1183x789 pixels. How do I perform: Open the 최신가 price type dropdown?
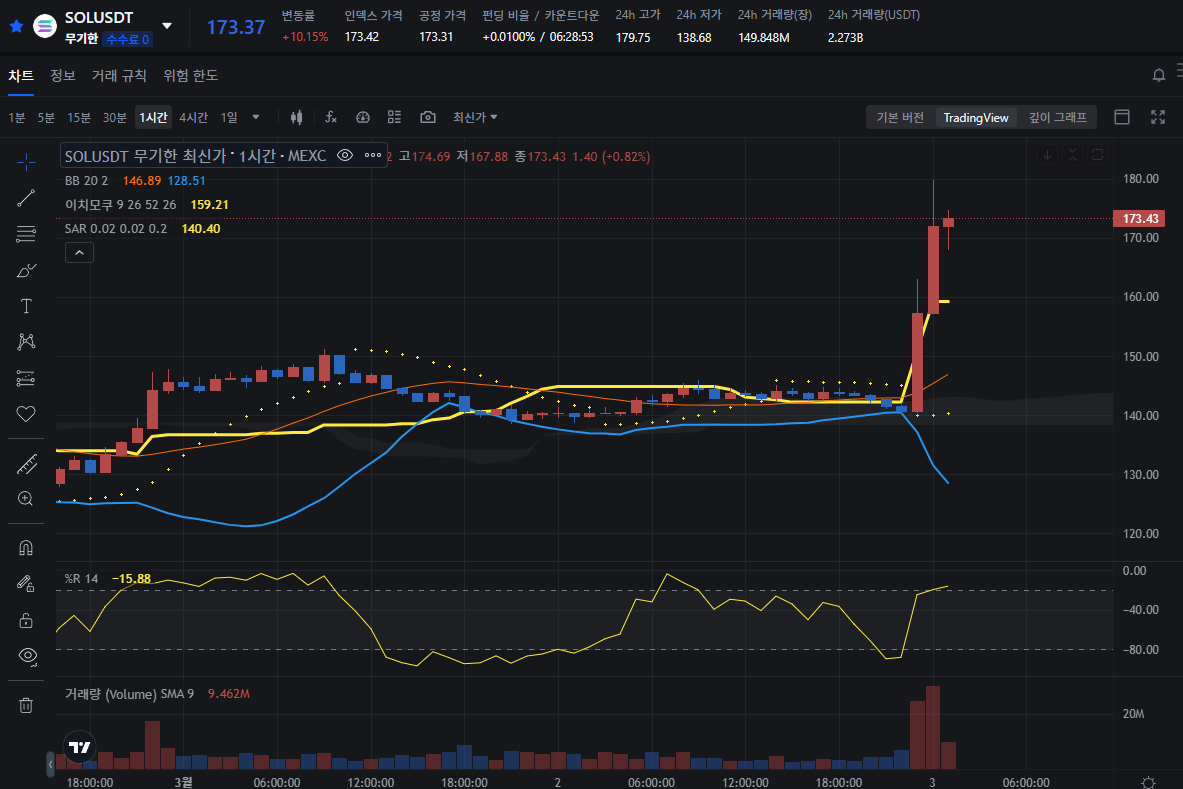click(x=475, y=117)
